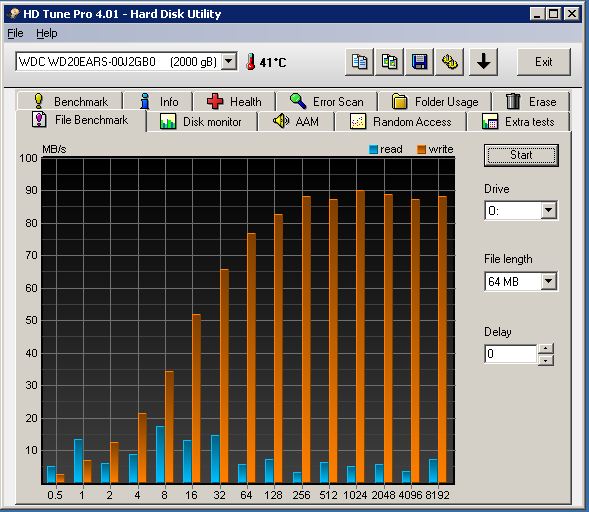This screenshot has height=512, width=589.
Task: Switch to the Erase tab
Action: point(532,101)
